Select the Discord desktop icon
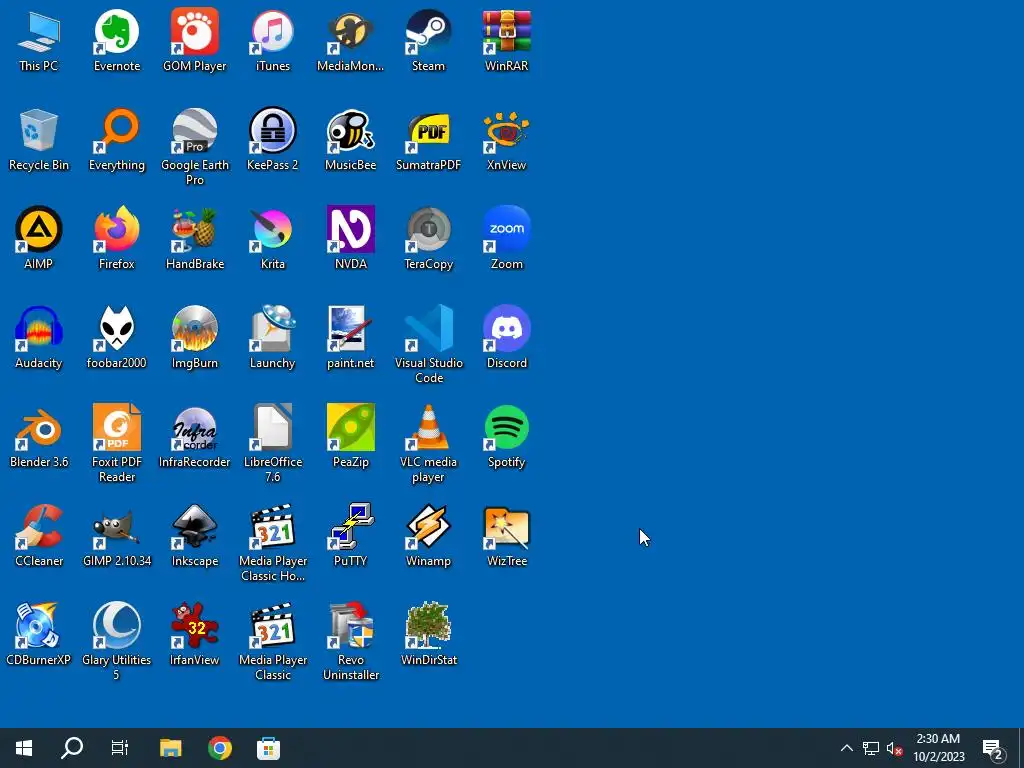Screen dimensions: 1024x768 click(x=507, y=328)
